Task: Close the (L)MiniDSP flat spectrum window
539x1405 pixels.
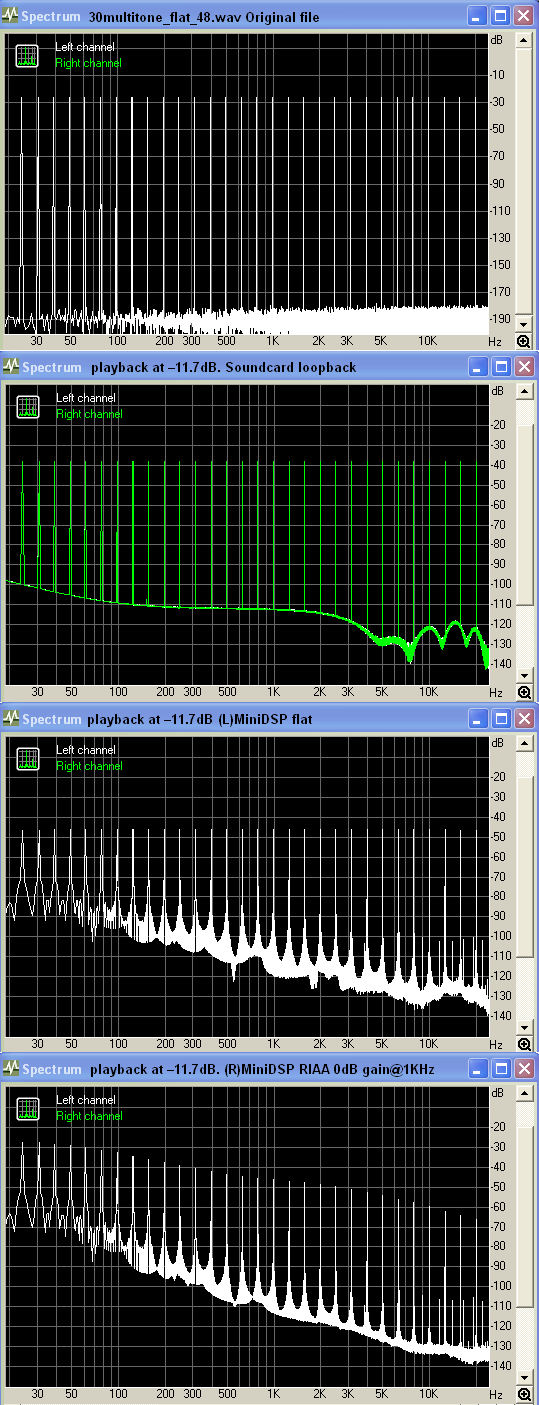Action: click(524, 718)
